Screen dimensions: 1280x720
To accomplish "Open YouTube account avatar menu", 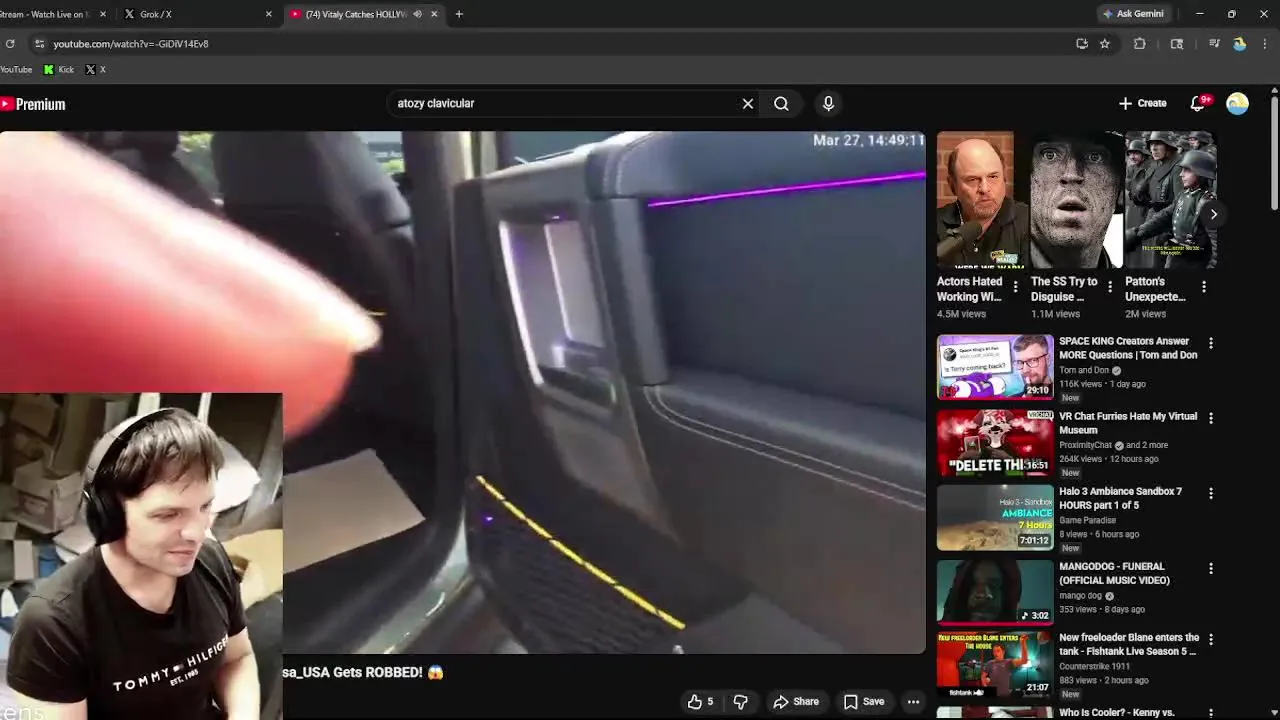I will click(x=1237, y=104).
